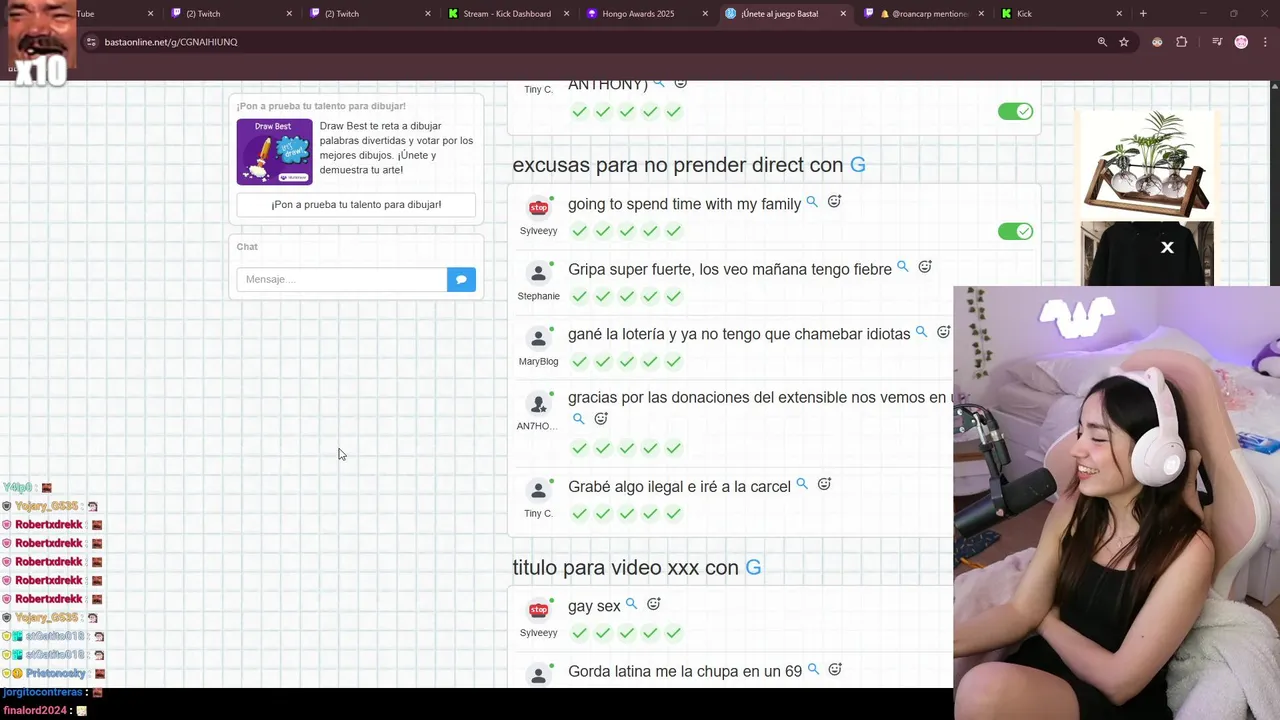
Task: Search 'Gorda latina' answer with magnifier icon
Action: coord(813,669)
